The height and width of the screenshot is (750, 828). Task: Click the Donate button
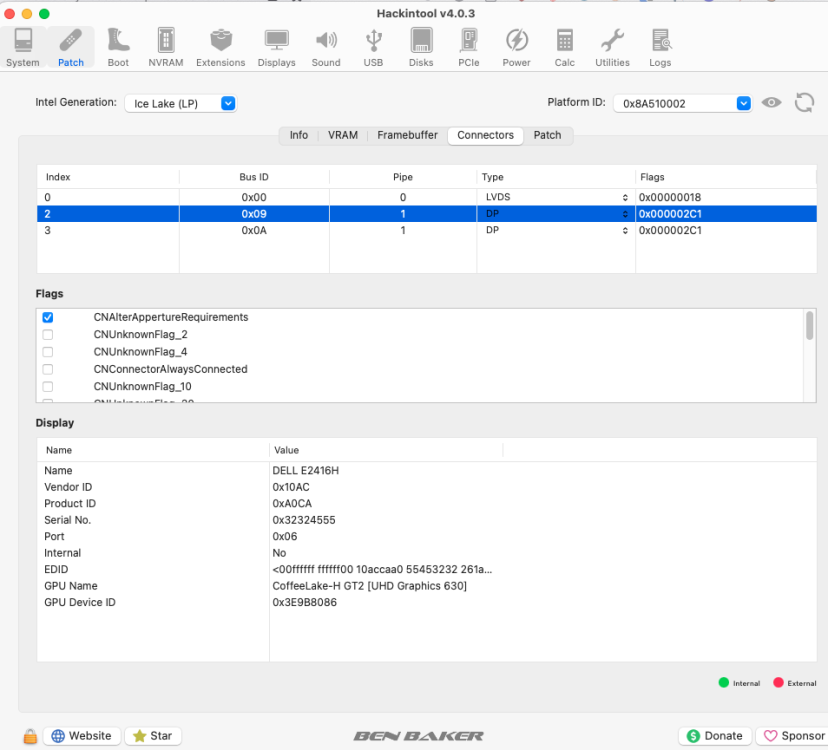[715, 736]
